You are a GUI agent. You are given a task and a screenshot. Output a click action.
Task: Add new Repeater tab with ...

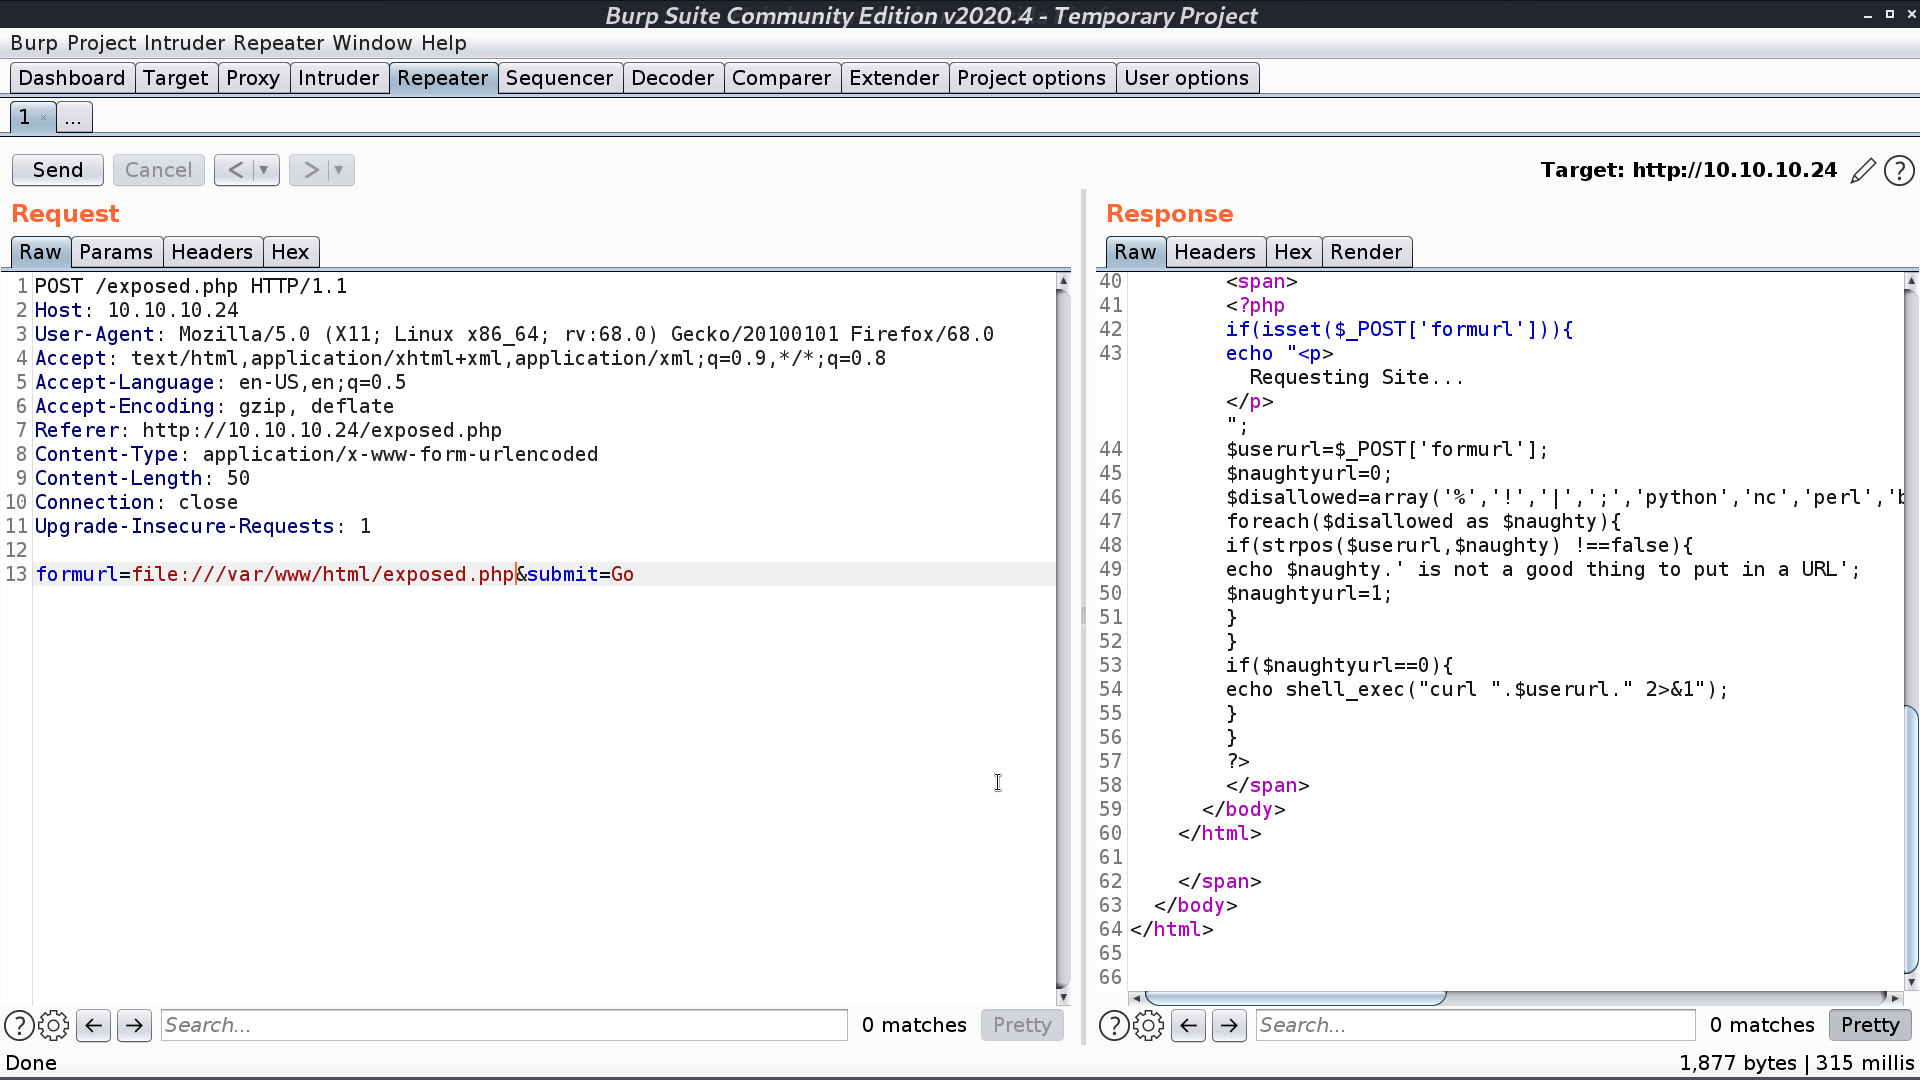click(73, 118)
